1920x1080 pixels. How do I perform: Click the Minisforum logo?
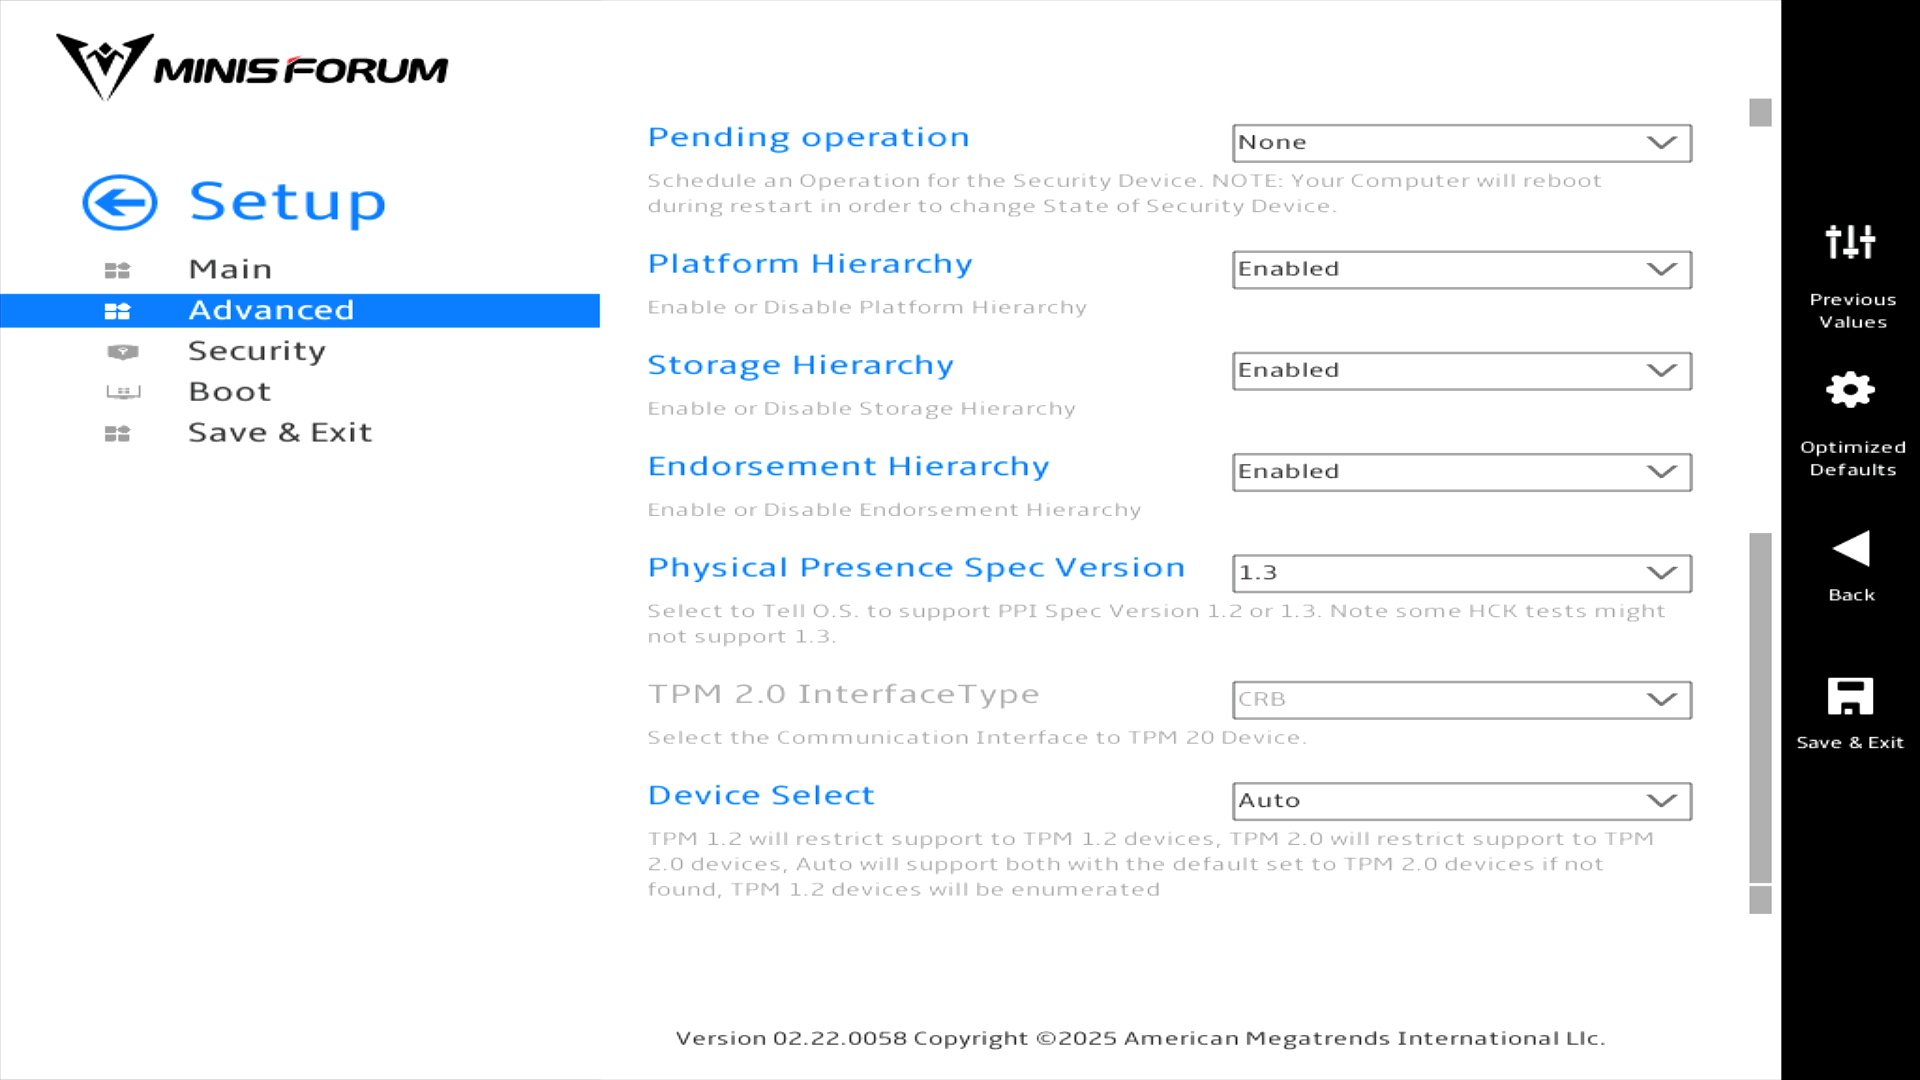pyautogui.click(x=252, y=68)
